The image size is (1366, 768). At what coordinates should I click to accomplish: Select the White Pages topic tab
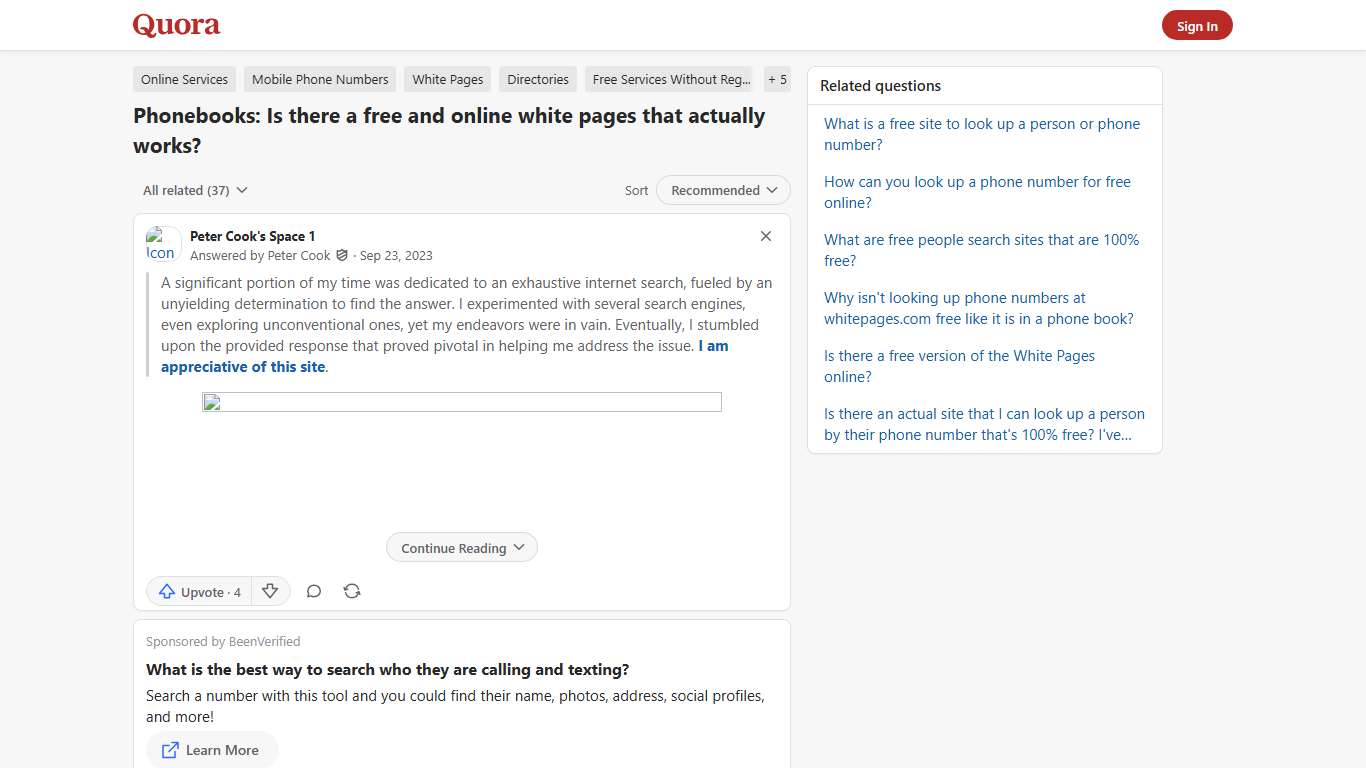(x=447, y=79)
